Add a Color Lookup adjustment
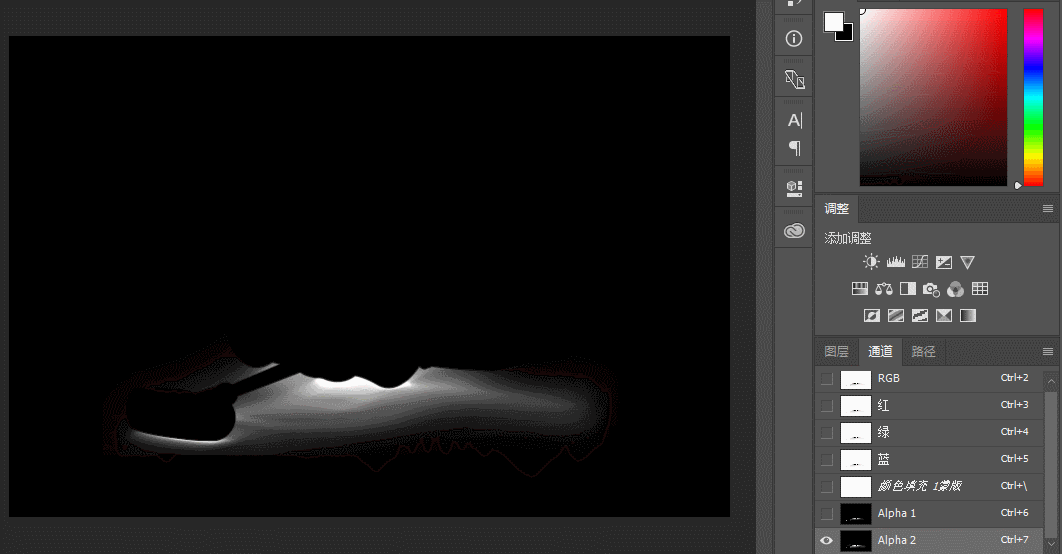This screenshot has width=1062, height=554. (980, 289)
